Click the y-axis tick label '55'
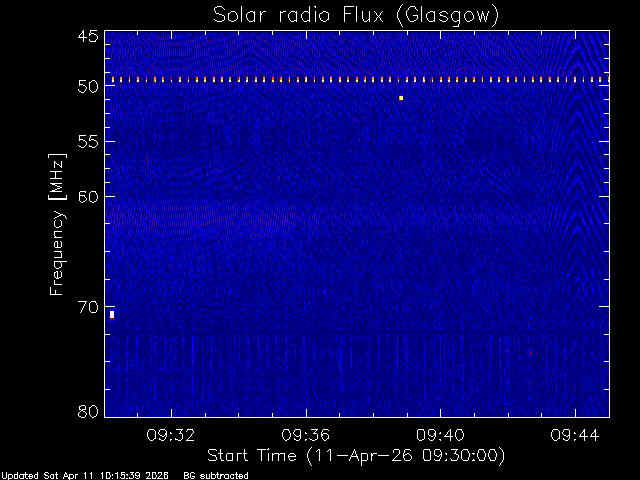The height and width of the screenshot is (480, 640). (x=88, y=142)
